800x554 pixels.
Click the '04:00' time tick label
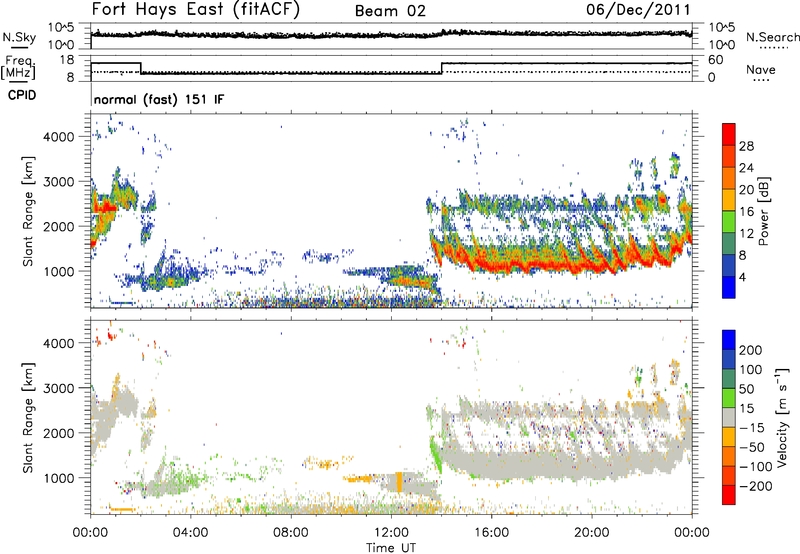click(190, 533)
